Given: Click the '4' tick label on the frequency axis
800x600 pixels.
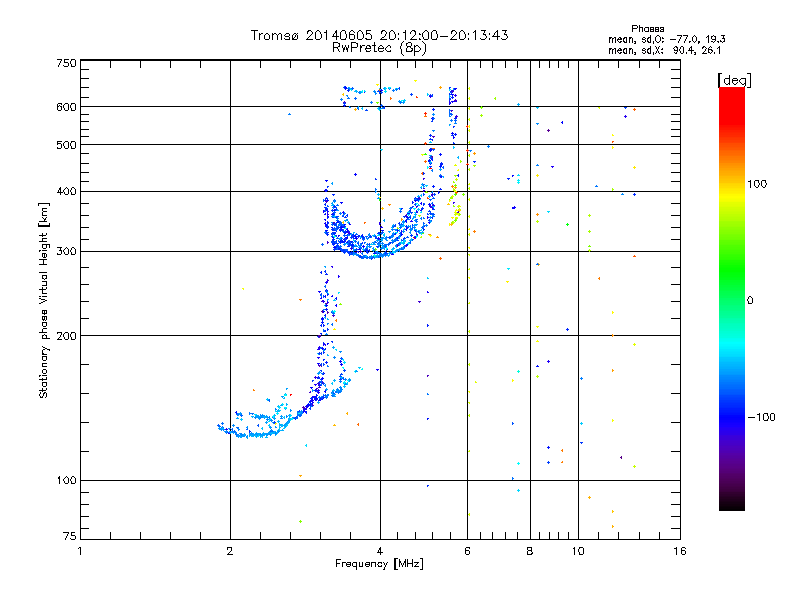Looking at the screenshot, I should click(380, 551).
